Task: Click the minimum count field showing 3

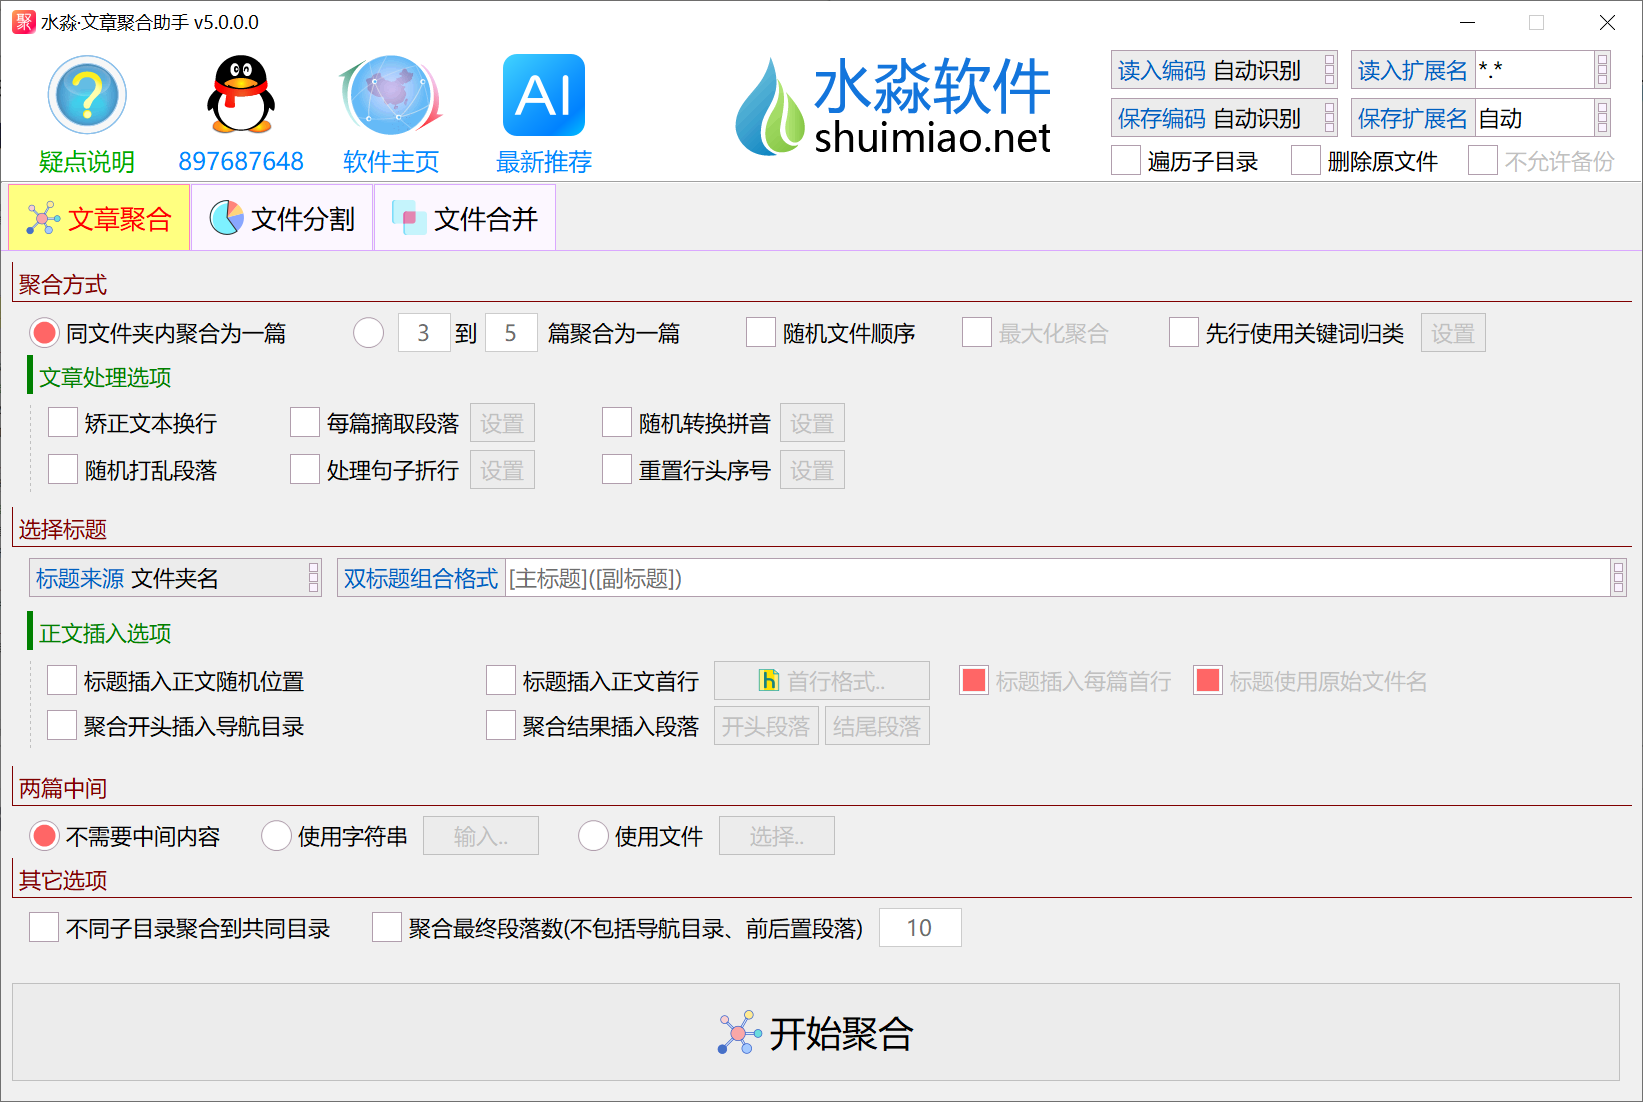Action: click(x=423, y=333)
